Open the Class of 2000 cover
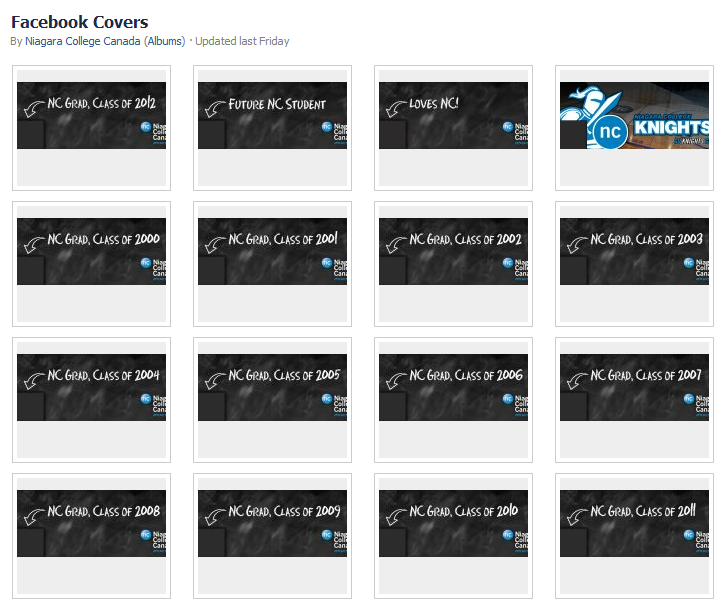Image resolution: width=727 pixels, height=607 pixels. coord(91,264)
